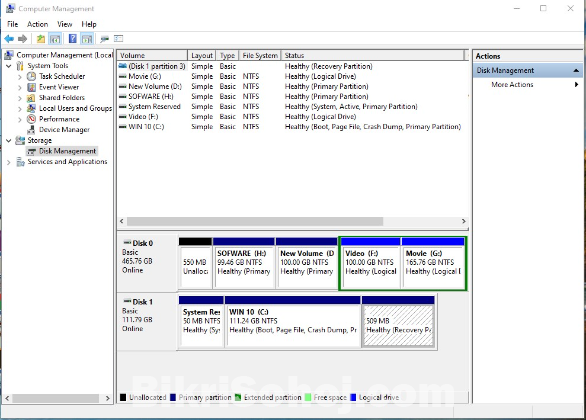Expand the Task Scheduler node
Viewport: 586px width, 420px height.
coord(20,77)
